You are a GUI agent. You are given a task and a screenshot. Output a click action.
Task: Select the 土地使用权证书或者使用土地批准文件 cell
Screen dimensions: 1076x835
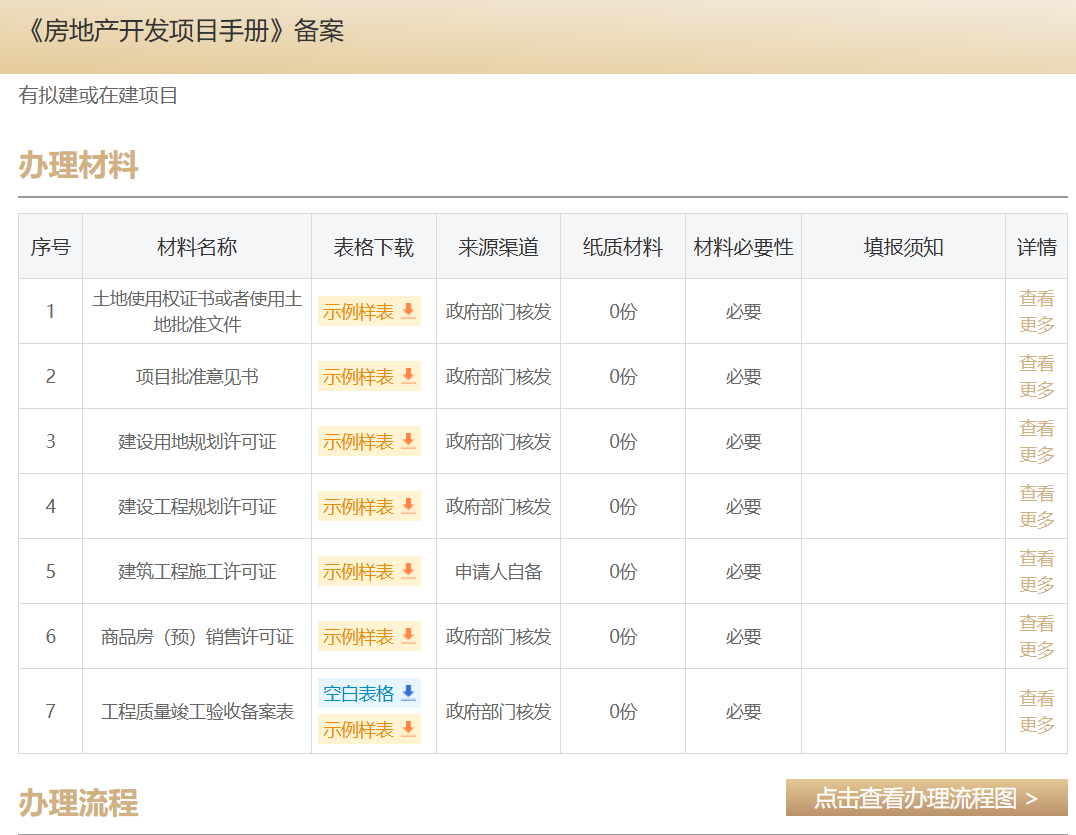coord(197,311)
